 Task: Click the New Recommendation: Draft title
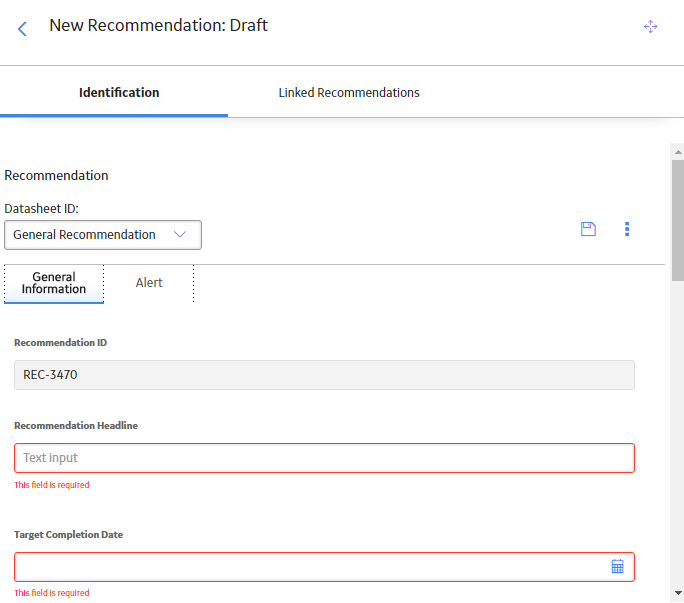(x=158, y=25)
